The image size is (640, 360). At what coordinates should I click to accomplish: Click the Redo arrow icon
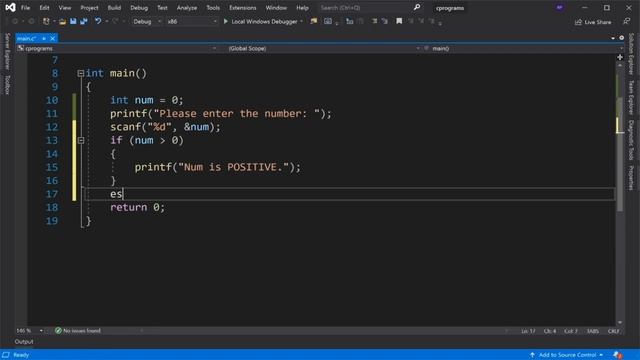115,21
